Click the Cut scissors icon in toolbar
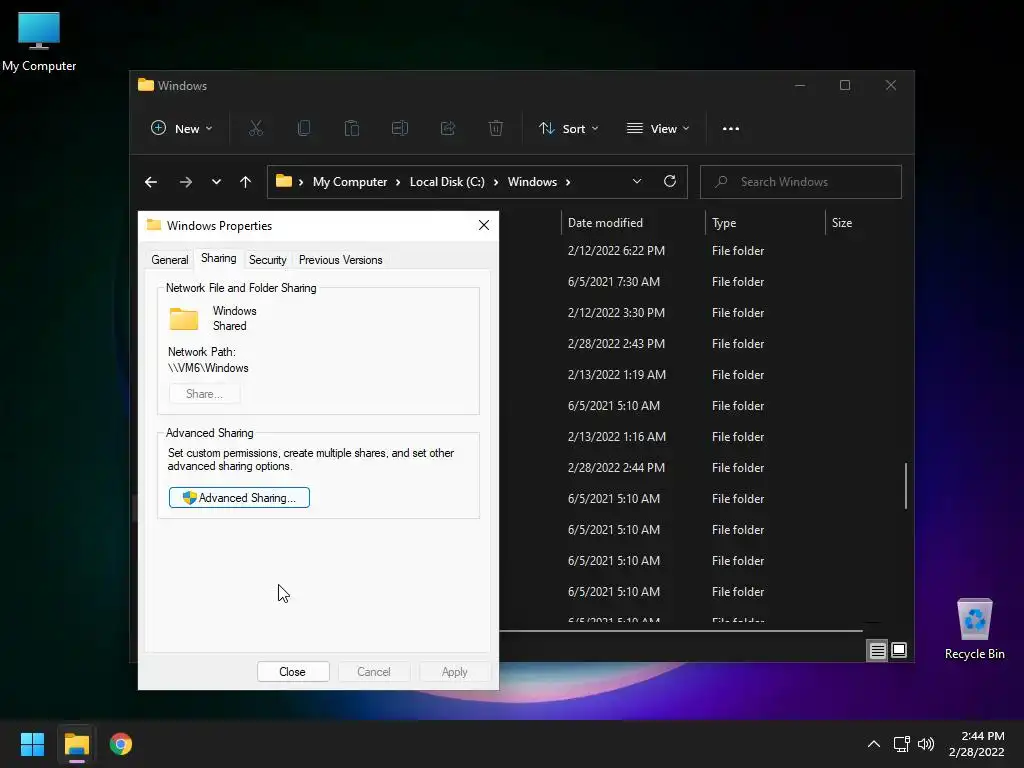 256,129
